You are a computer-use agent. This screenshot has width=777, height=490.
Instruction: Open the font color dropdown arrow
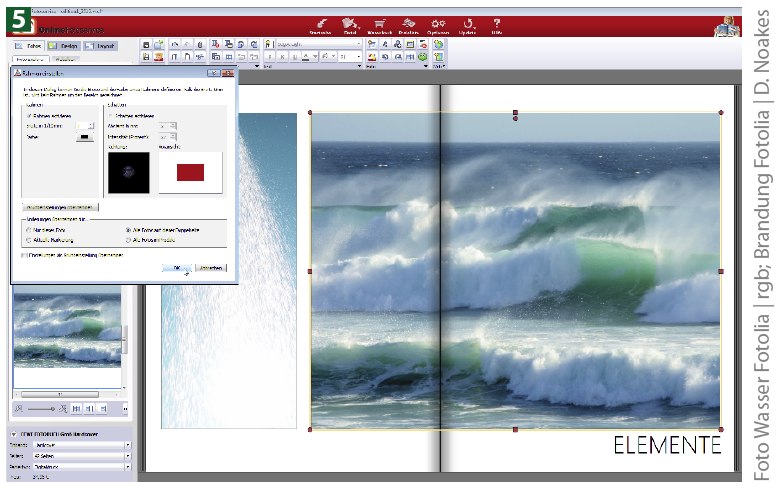(315, 56)
